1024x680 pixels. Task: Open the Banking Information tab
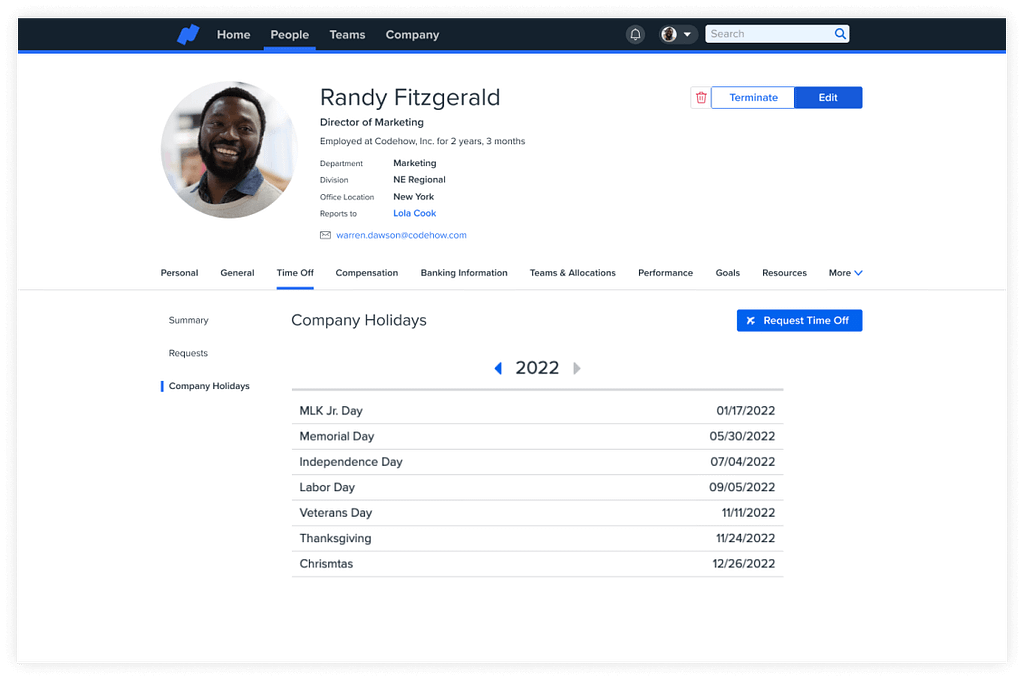coord(464,273)
